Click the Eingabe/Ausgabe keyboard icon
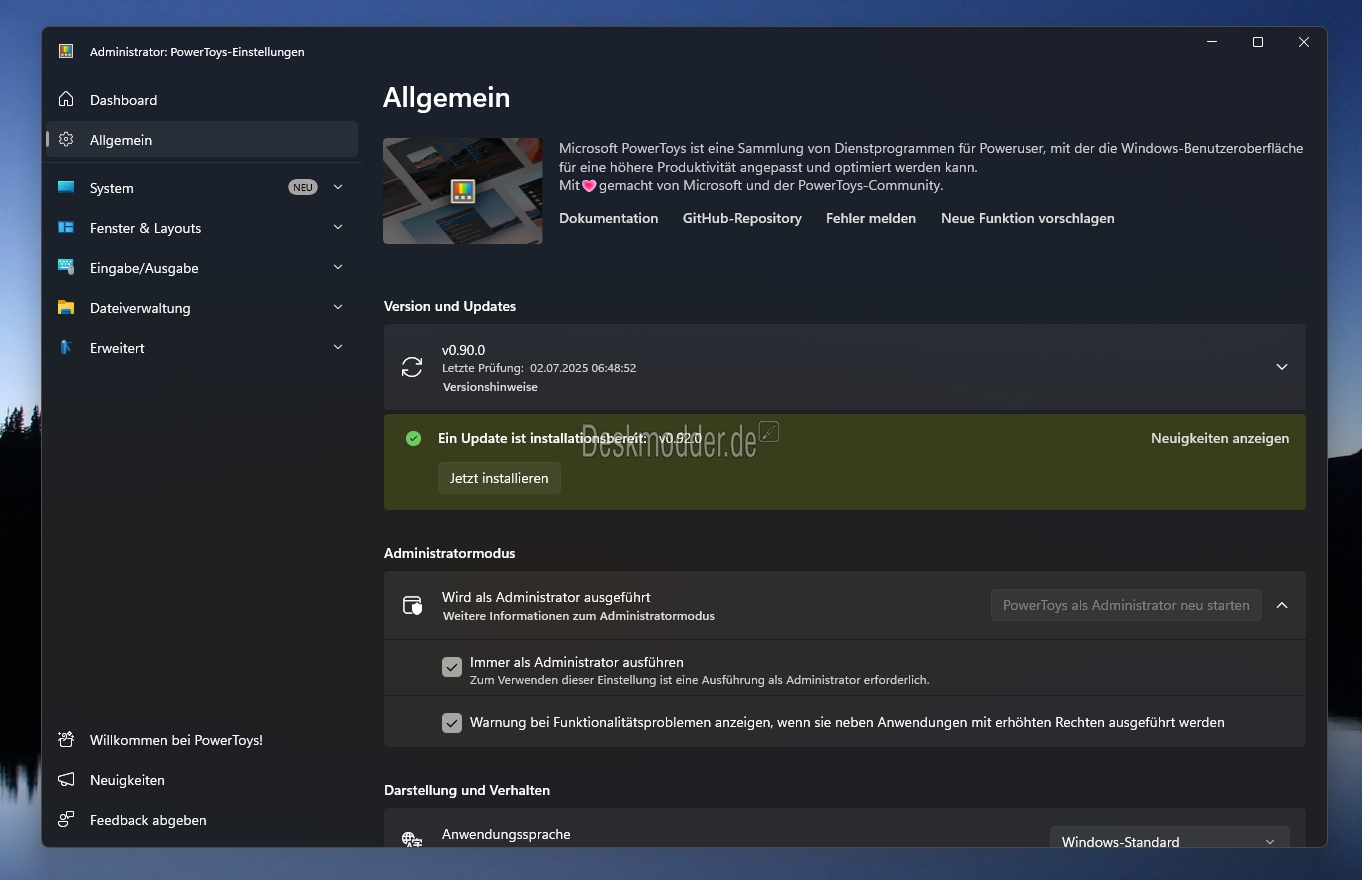The width and height of the screenshot is (1362, 880). (66, 267)
